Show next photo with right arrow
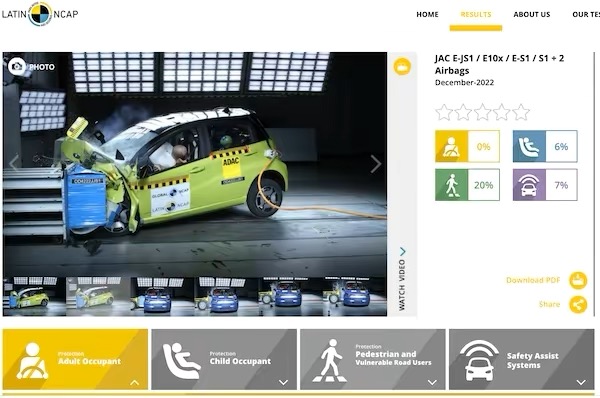This screenshot has width=600, height=398. point(375,163)
